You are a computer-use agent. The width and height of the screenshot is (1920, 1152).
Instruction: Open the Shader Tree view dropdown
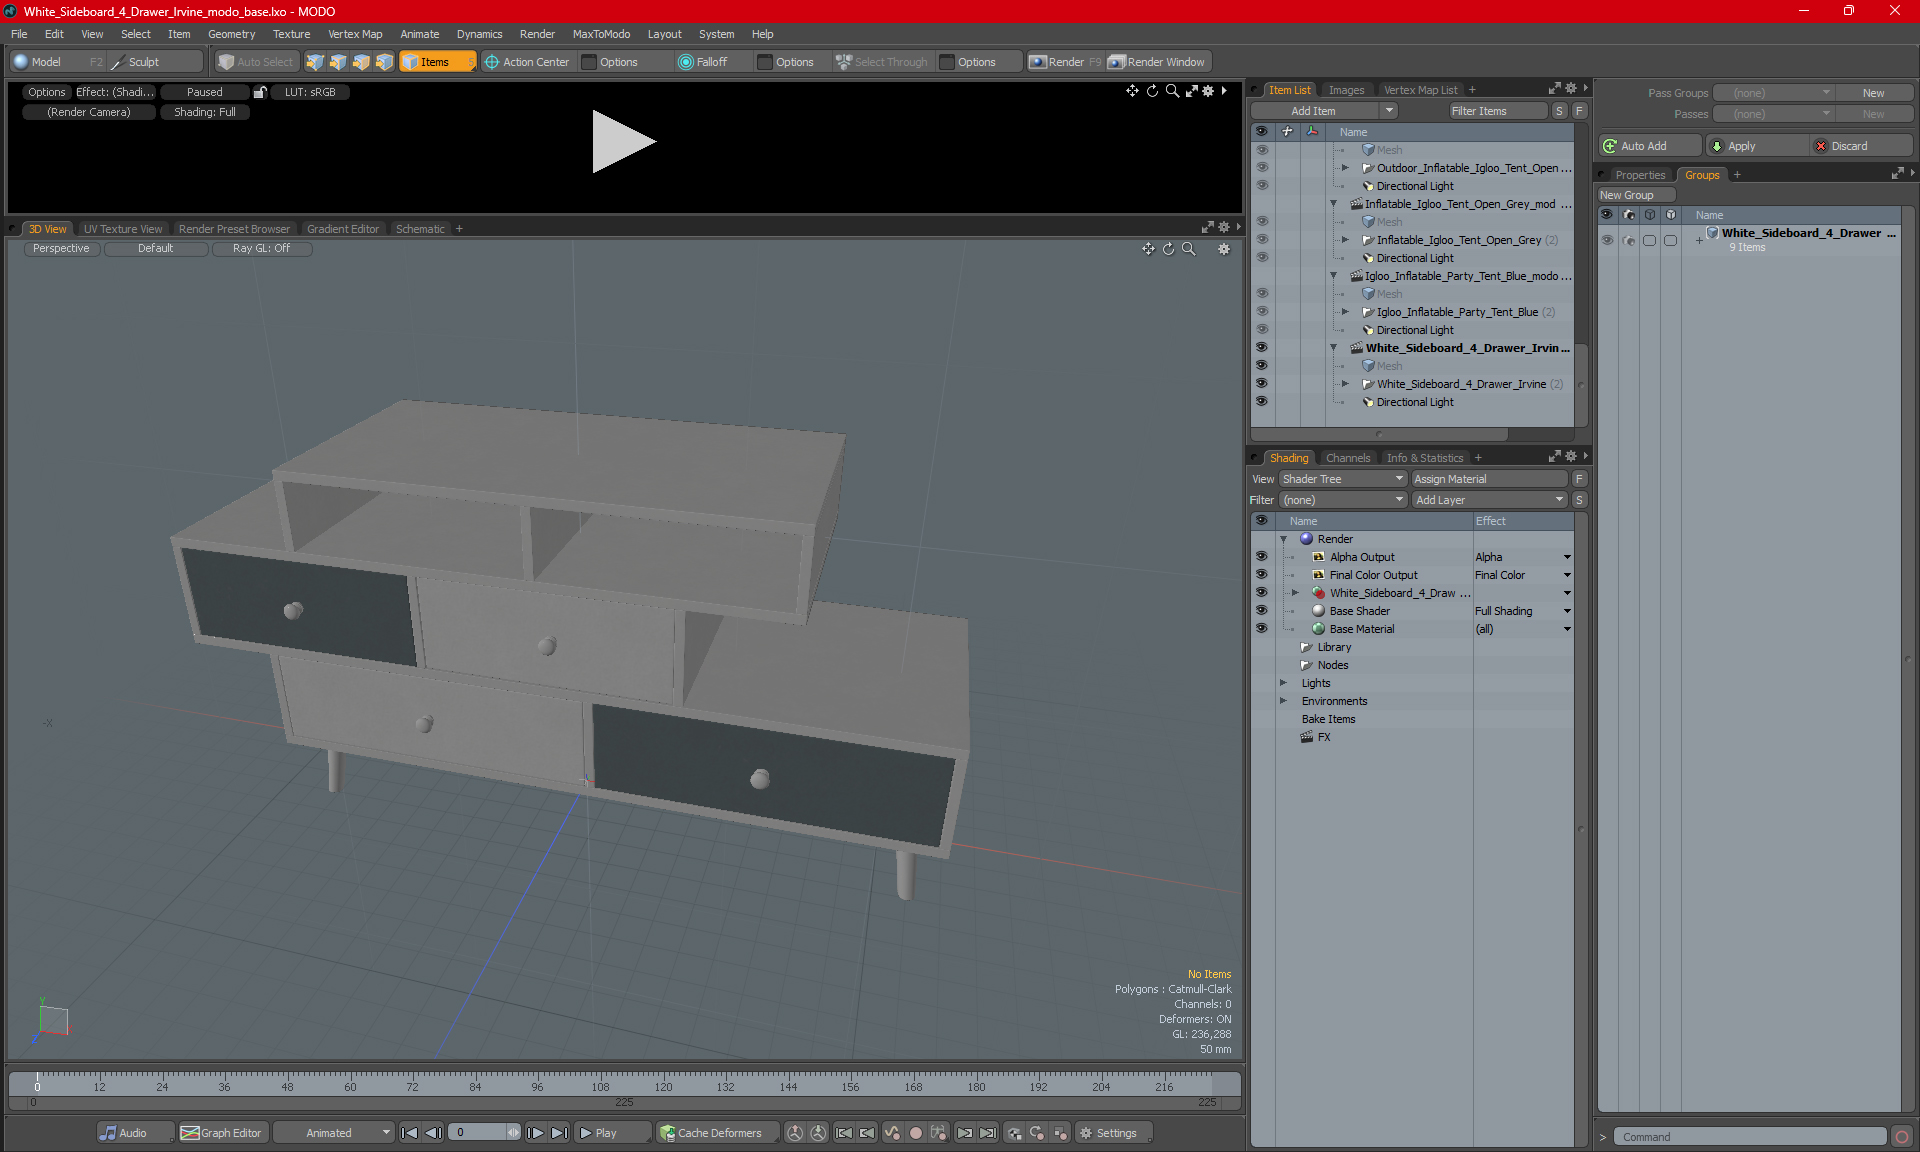pyautogui.click(x=1343, y=479)
